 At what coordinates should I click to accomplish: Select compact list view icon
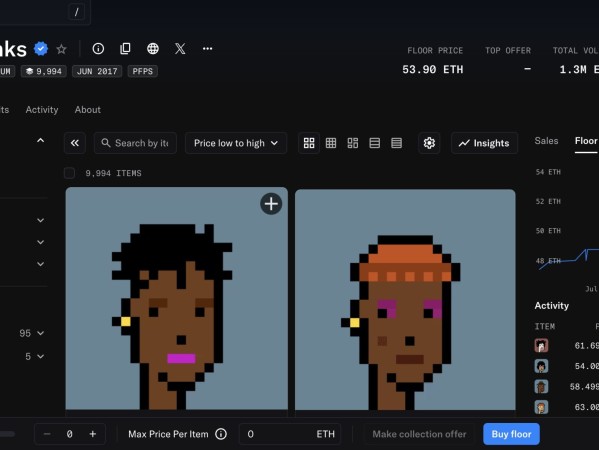(375, 143)
